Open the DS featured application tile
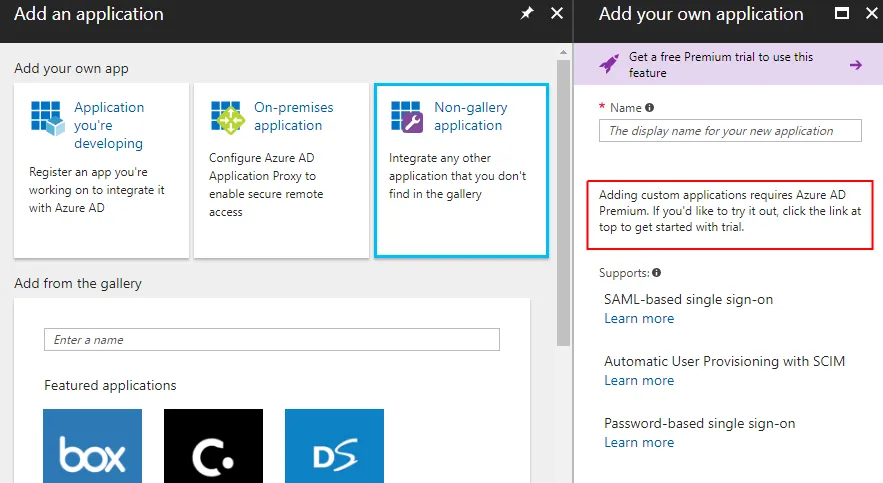This screenshot has width=883, height=483. click(335, 446)
